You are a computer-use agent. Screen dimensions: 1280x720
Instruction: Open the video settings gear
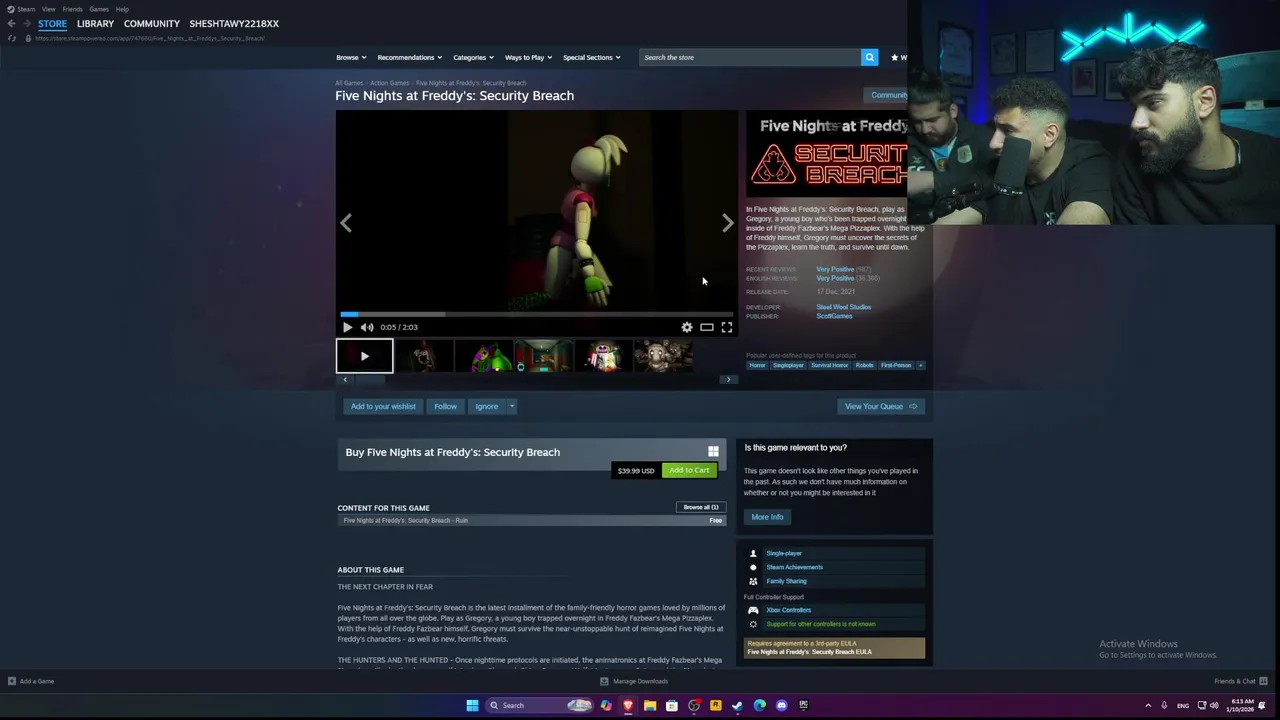click(687, 327)
